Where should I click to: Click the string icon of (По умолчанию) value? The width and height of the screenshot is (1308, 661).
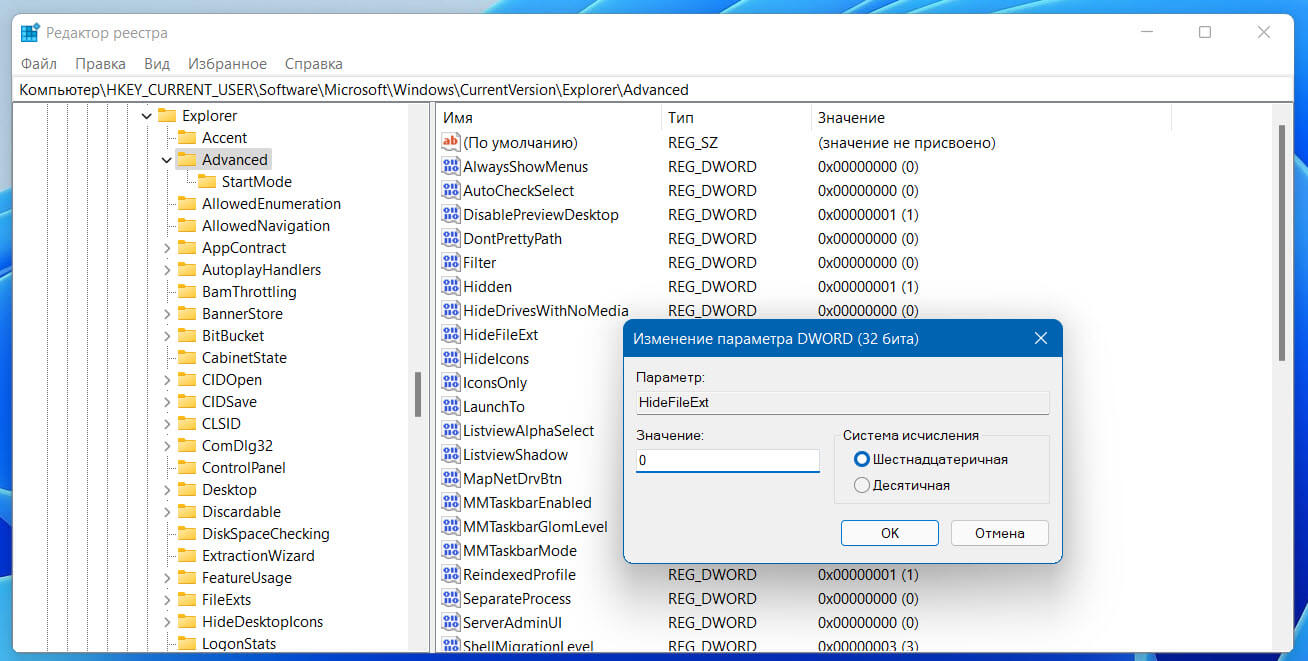451,143
